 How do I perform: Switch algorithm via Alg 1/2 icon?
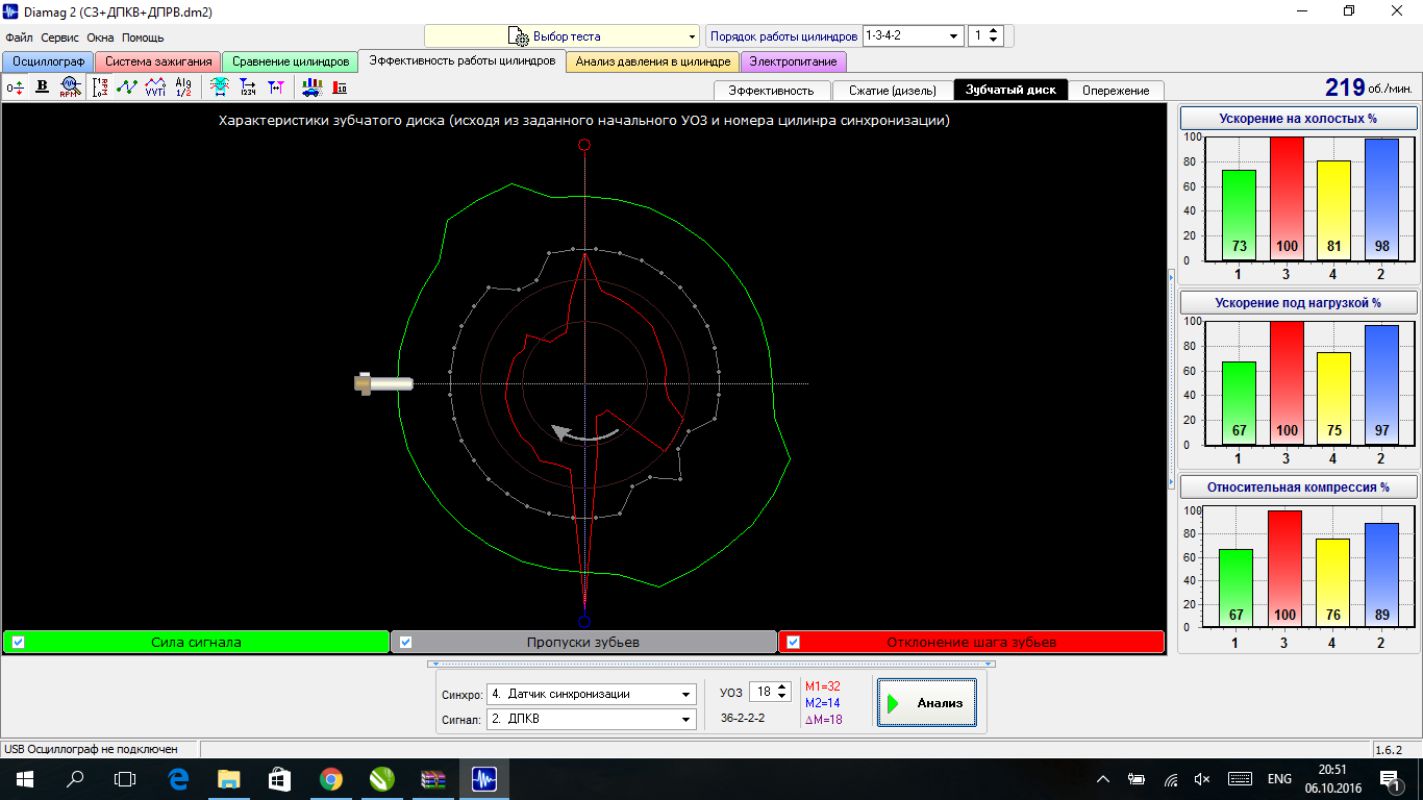[x=183, y=87]
